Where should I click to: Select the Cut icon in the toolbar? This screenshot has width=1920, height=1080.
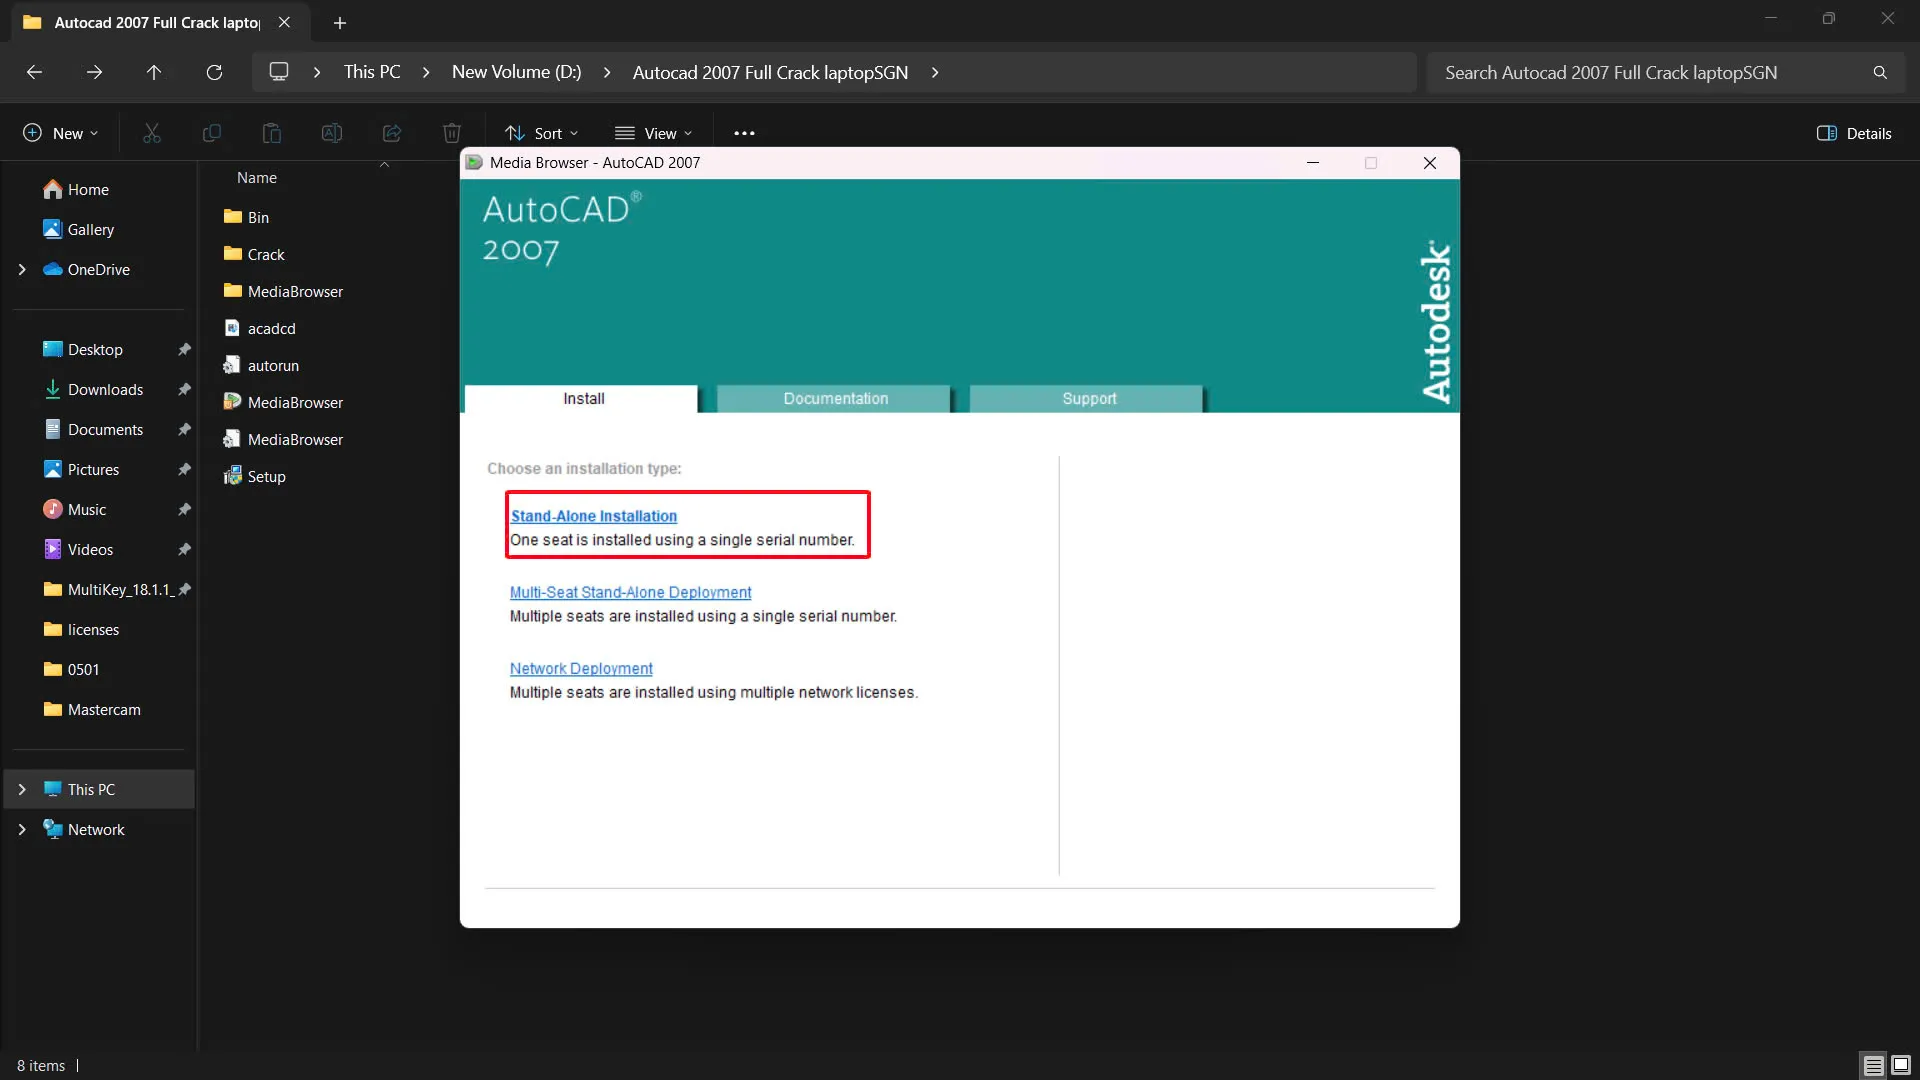click(x=151, y=132)
